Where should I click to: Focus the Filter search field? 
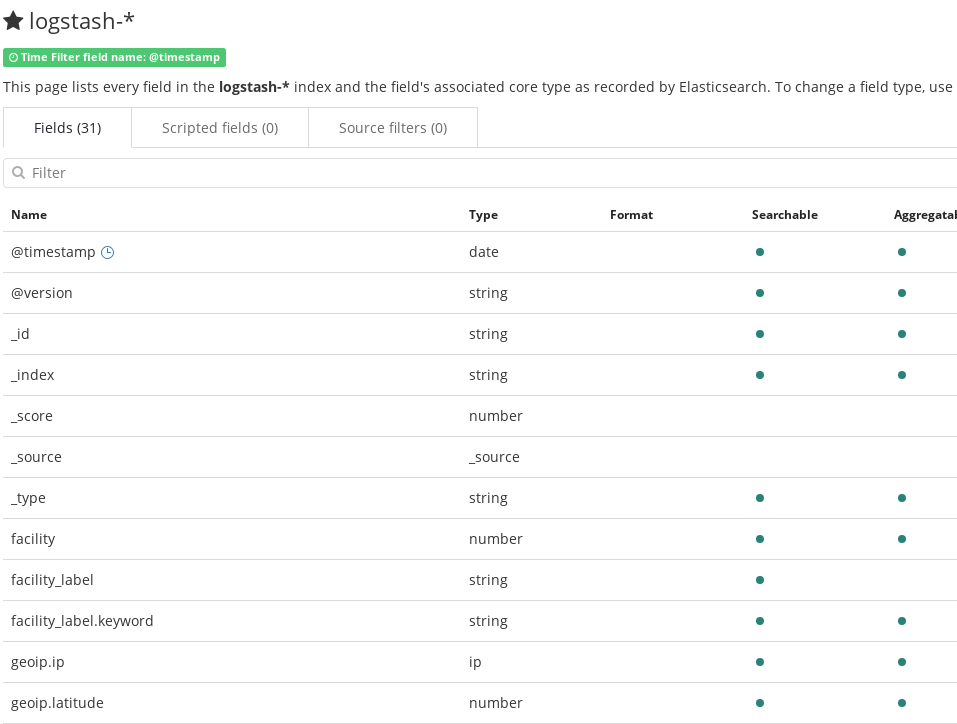(x=480, y=173)
